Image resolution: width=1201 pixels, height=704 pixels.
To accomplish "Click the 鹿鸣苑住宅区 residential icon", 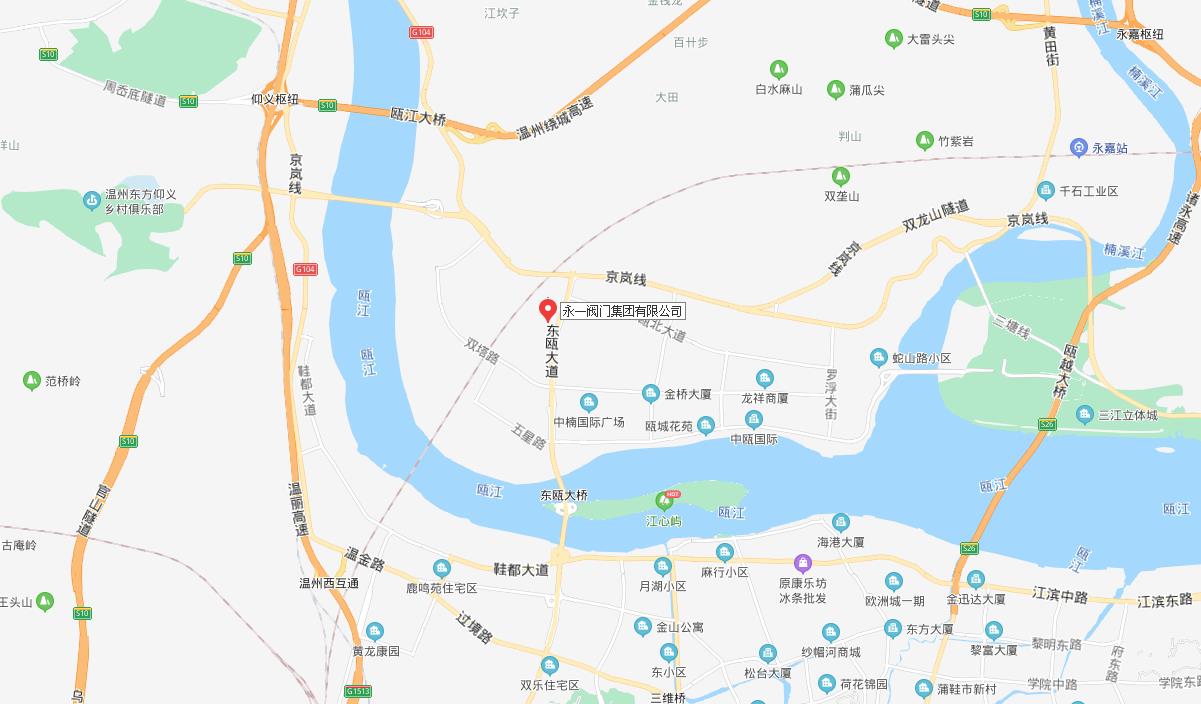I will (x=441, y=568).
